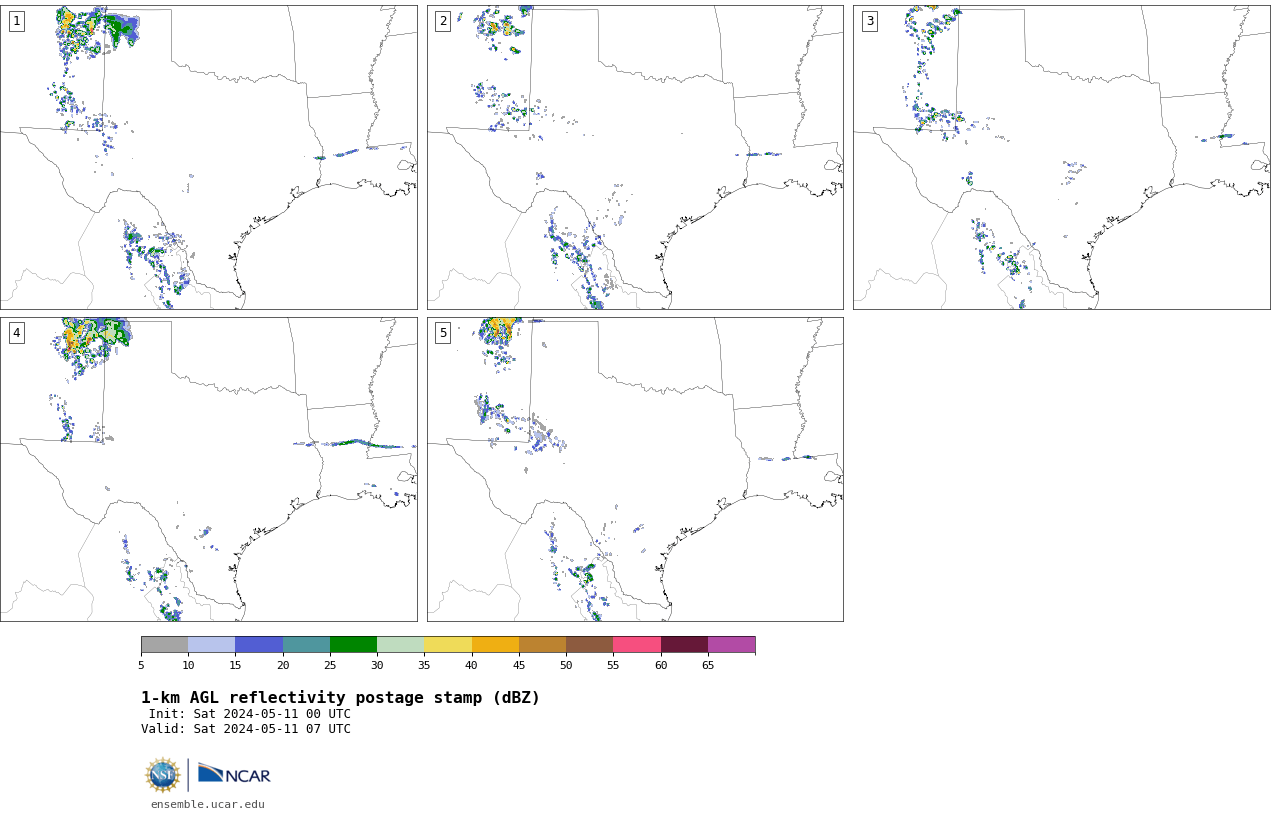Click the colorbar tick label 60

point(661,665)
